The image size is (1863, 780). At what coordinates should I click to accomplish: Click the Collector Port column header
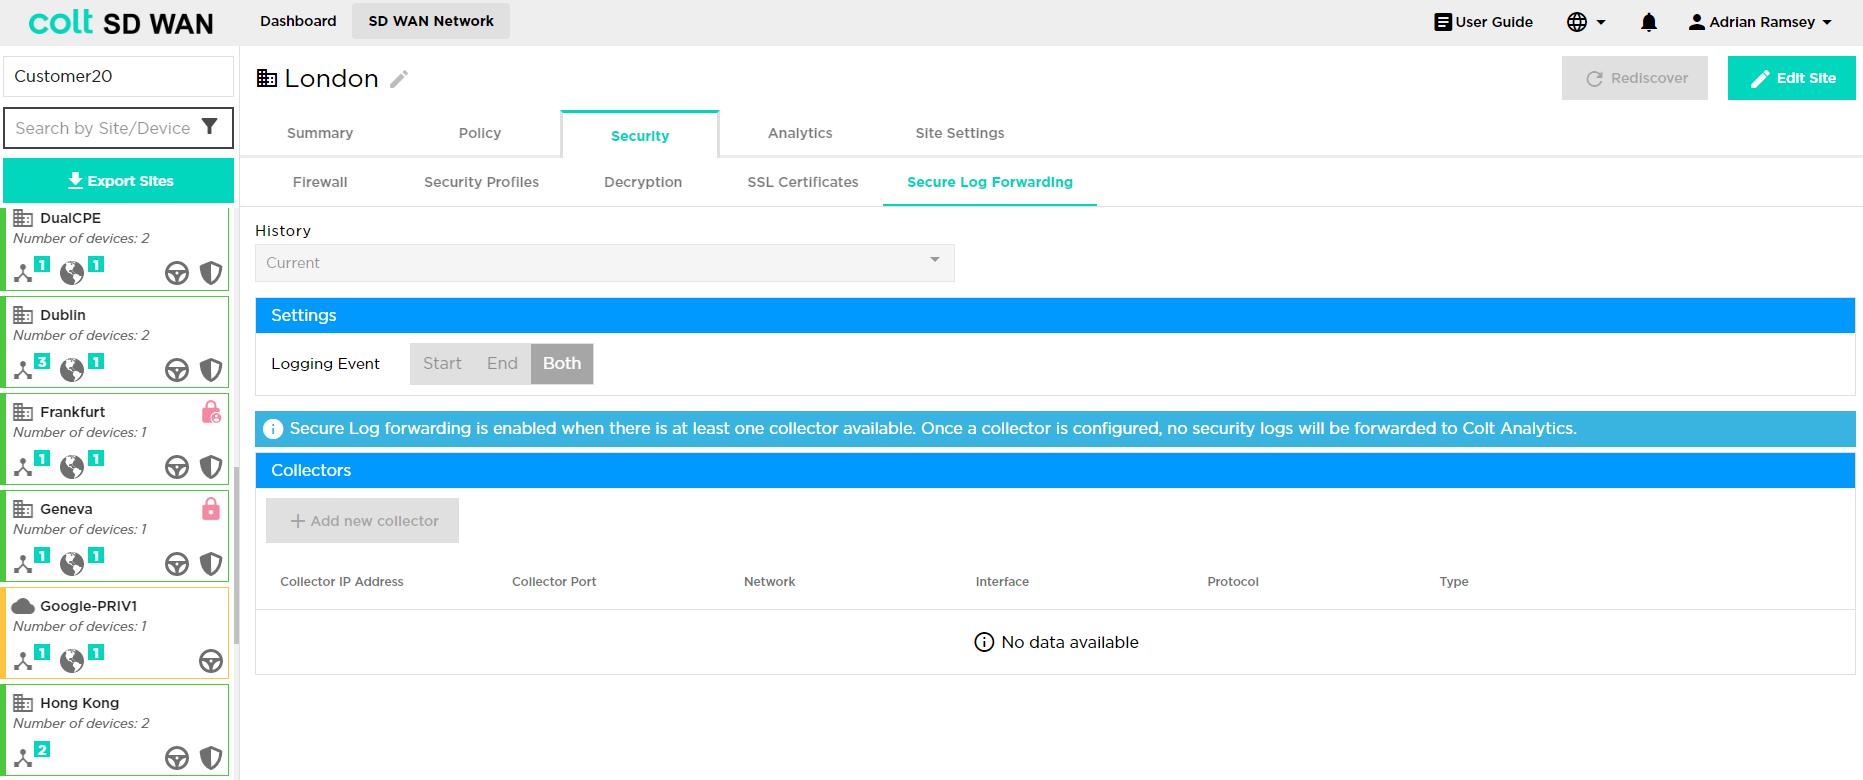[x=554, y=582]
